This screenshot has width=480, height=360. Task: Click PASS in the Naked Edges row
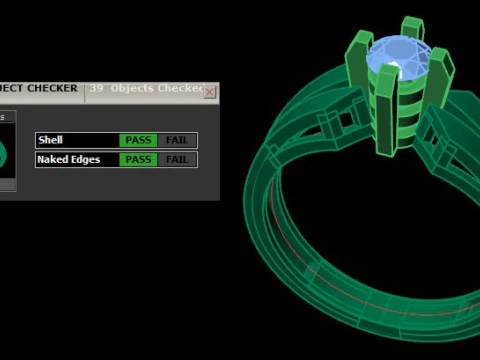(x=138, y=160)
